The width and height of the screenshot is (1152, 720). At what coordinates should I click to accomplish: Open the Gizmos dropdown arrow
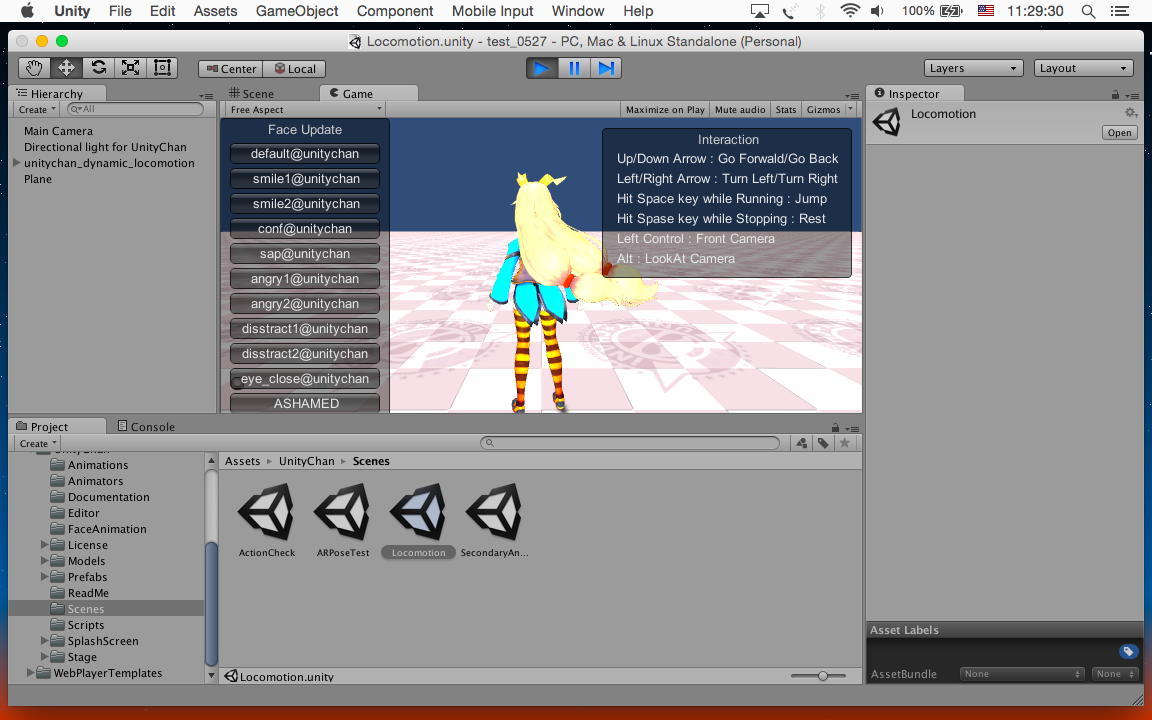tap(851, 109)
